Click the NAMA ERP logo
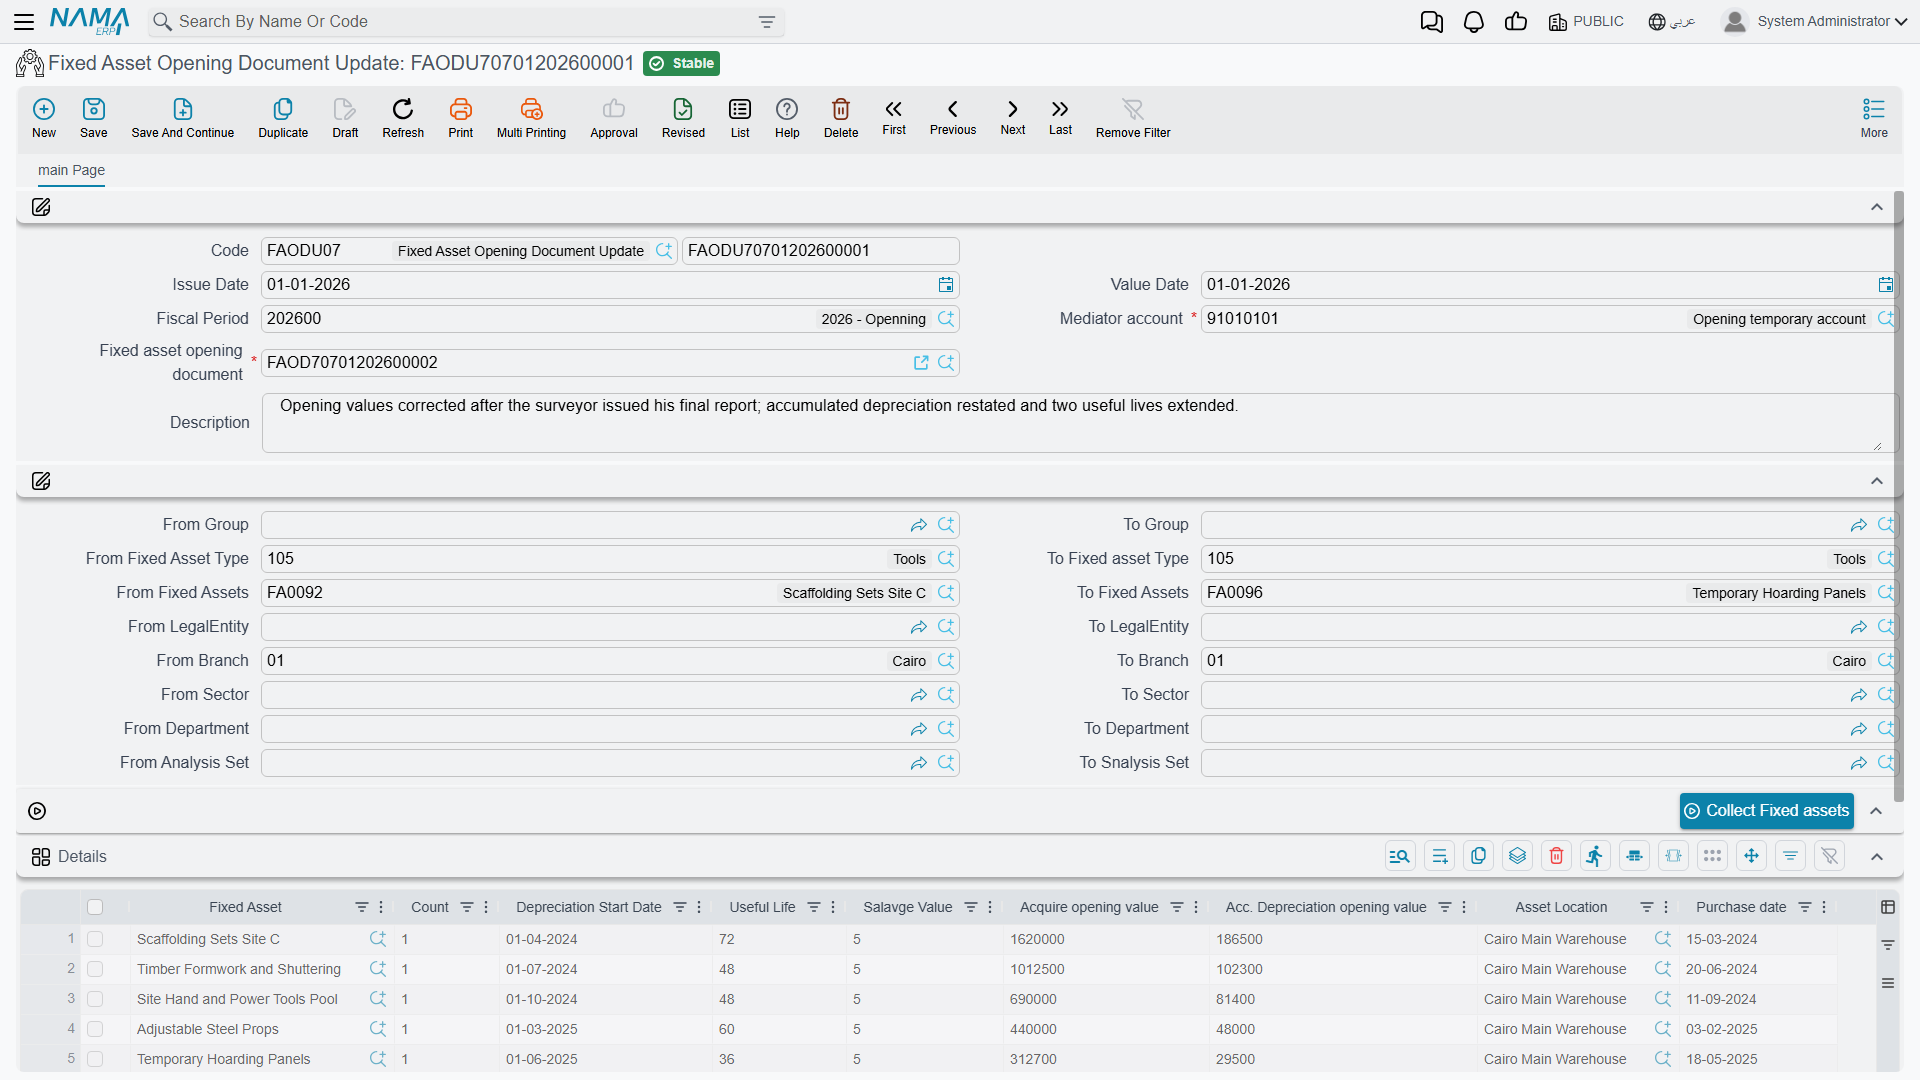This screenshot has width=1920, height=1080. tap(89, 21)
